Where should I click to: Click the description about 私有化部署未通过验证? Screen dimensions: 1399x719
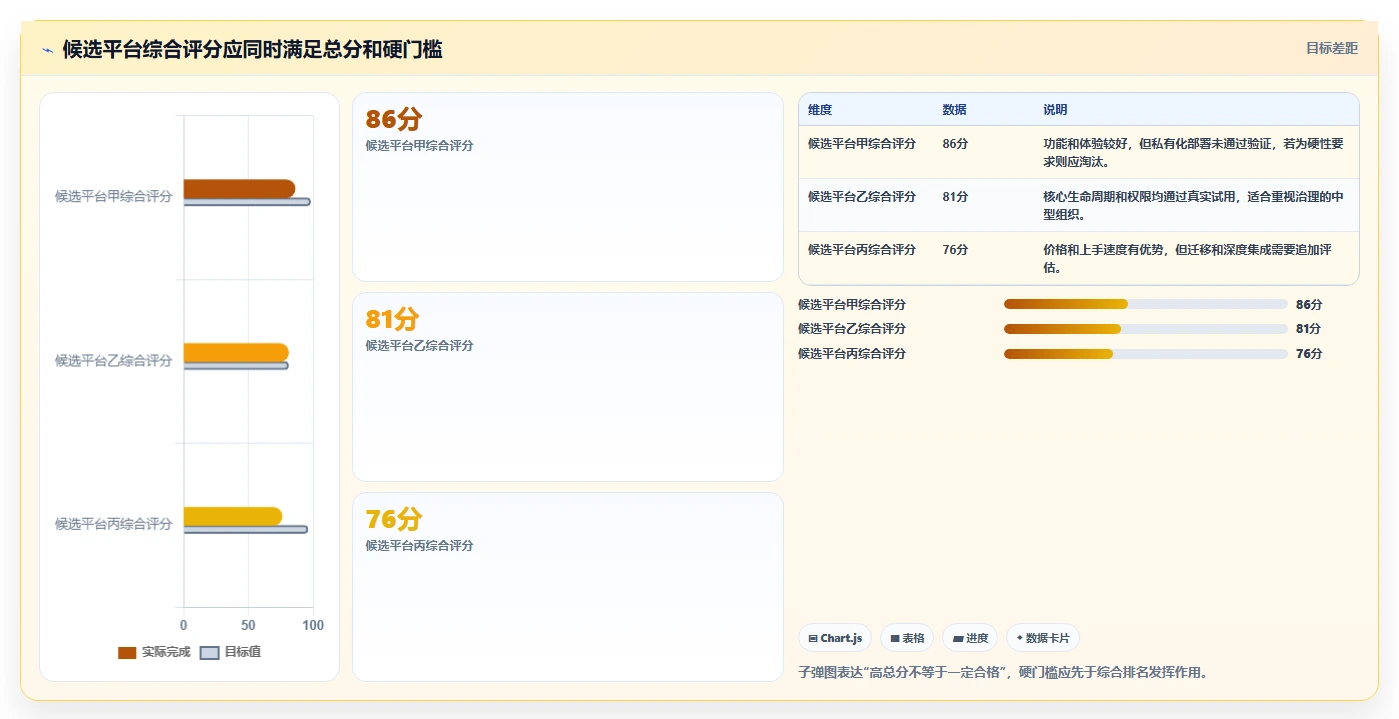tap(1194, 153)
